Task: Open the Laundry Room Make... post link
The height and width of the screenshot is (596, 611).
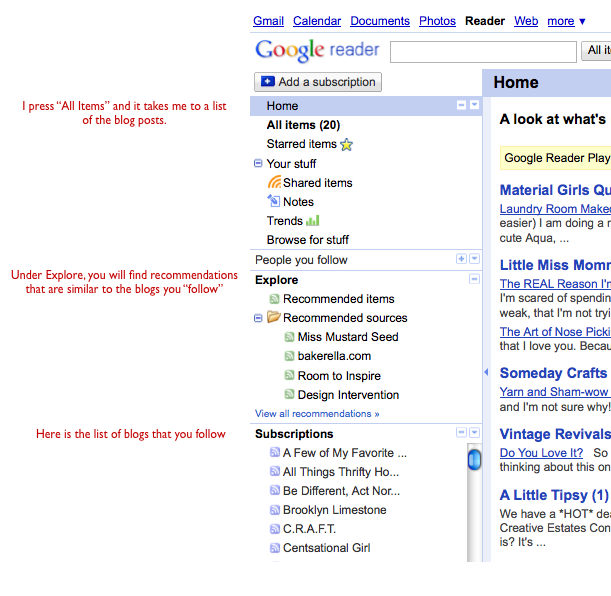Action: [555, 209]
